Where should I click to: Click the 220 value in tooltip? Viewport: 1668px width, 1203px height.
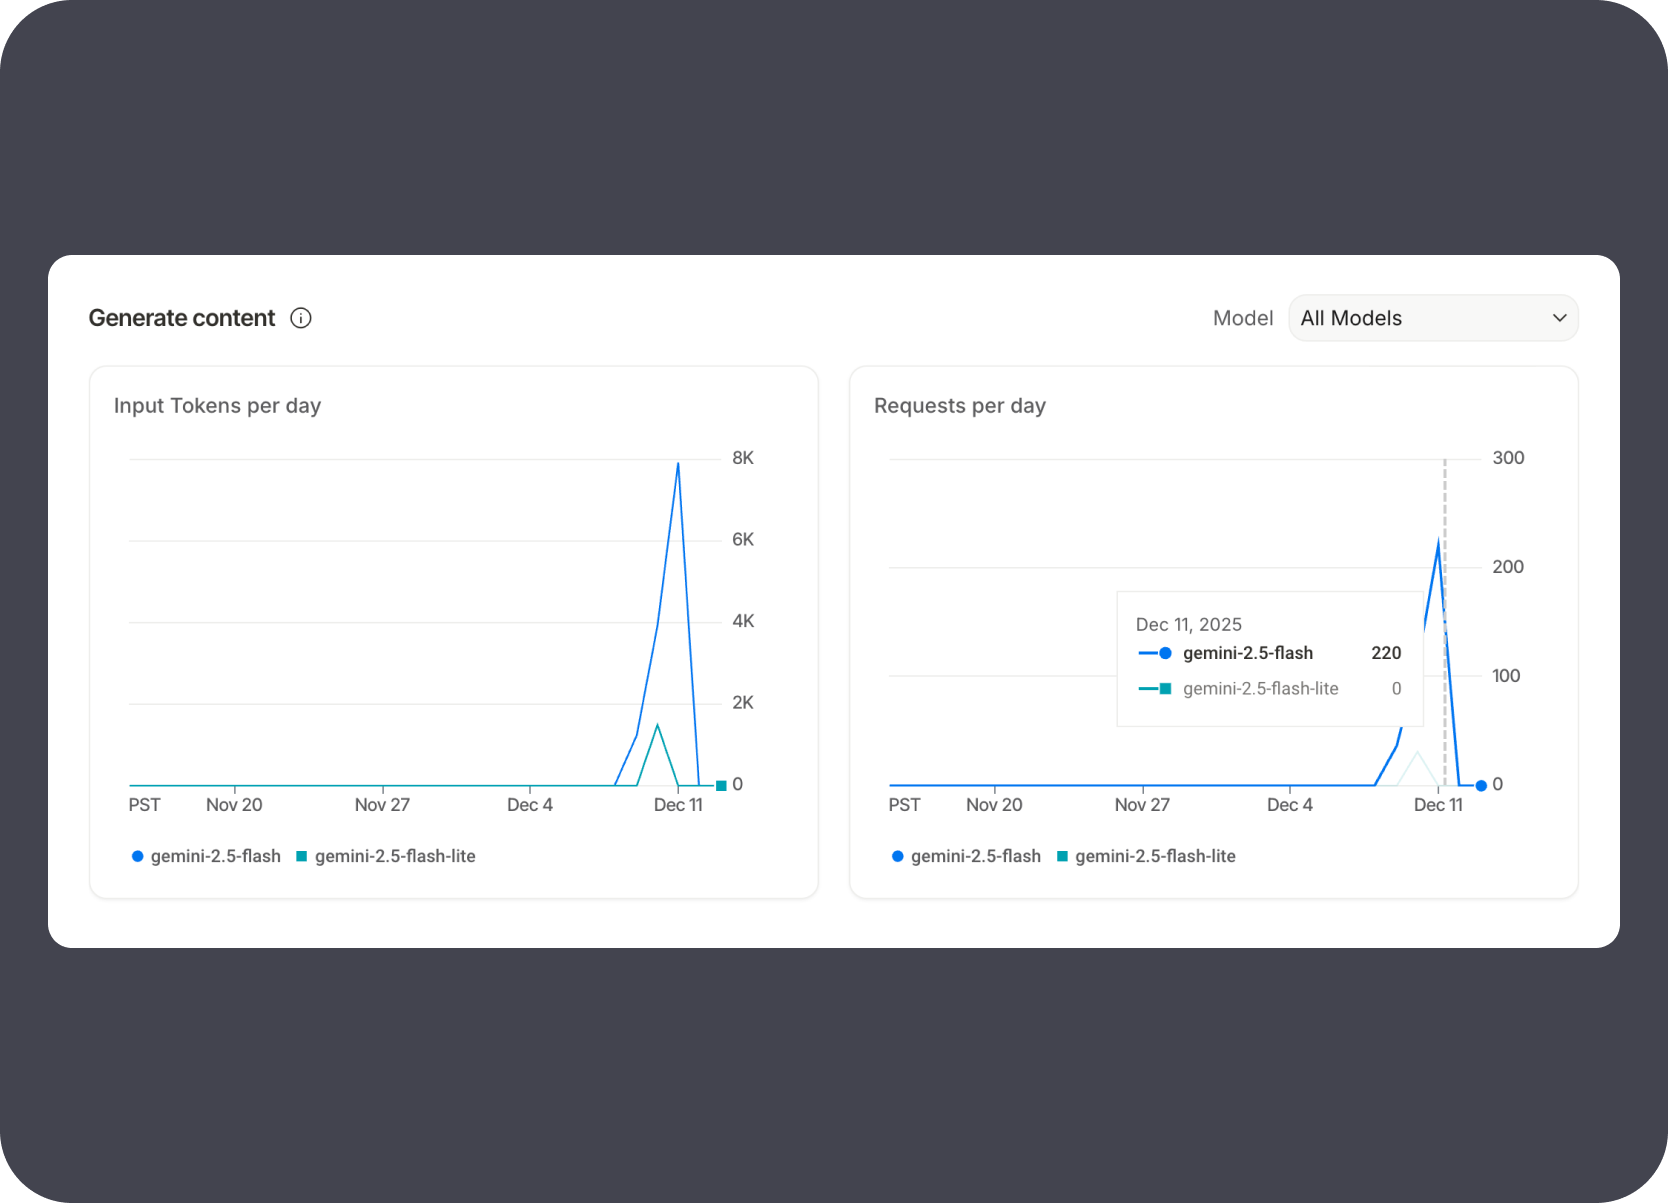click(x=1386, y=653)
